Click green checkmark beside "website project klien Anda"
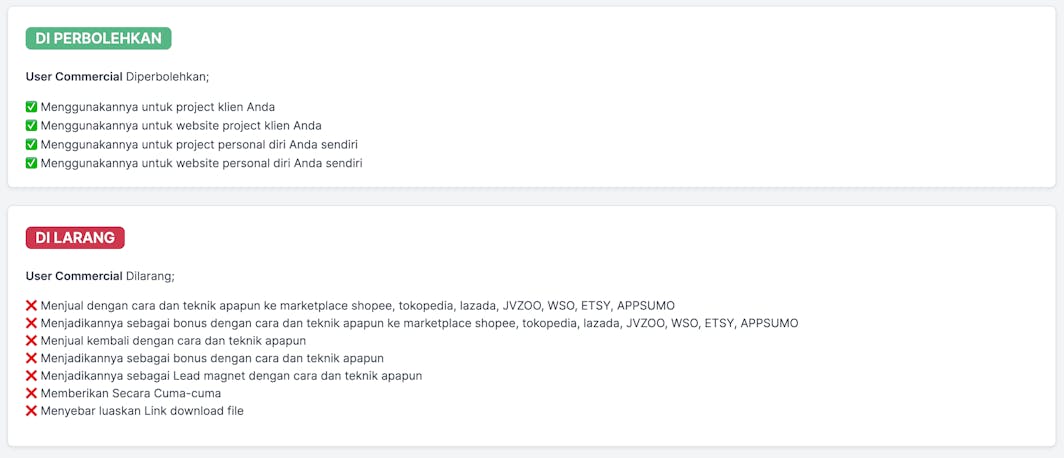This screenshot has width=1064, height=458. pos(31,125)
